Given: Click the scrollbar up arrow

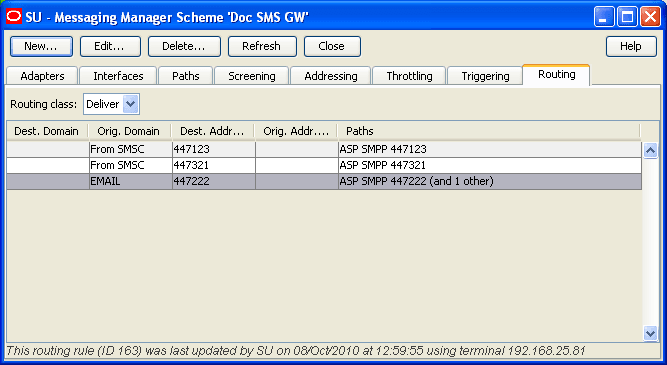Looking at the screenshot, I should click(x=650, y=150).
